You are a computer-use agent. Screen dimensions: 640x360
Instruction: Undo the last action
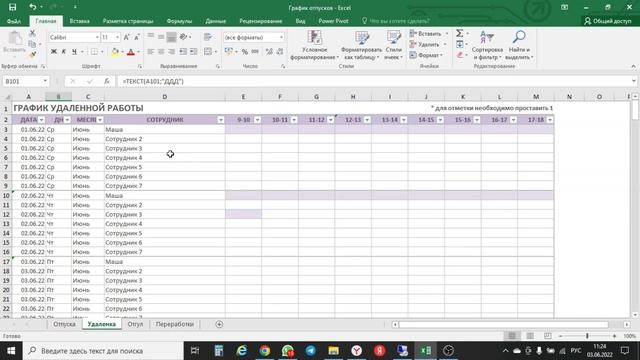[x=33, y=7]
